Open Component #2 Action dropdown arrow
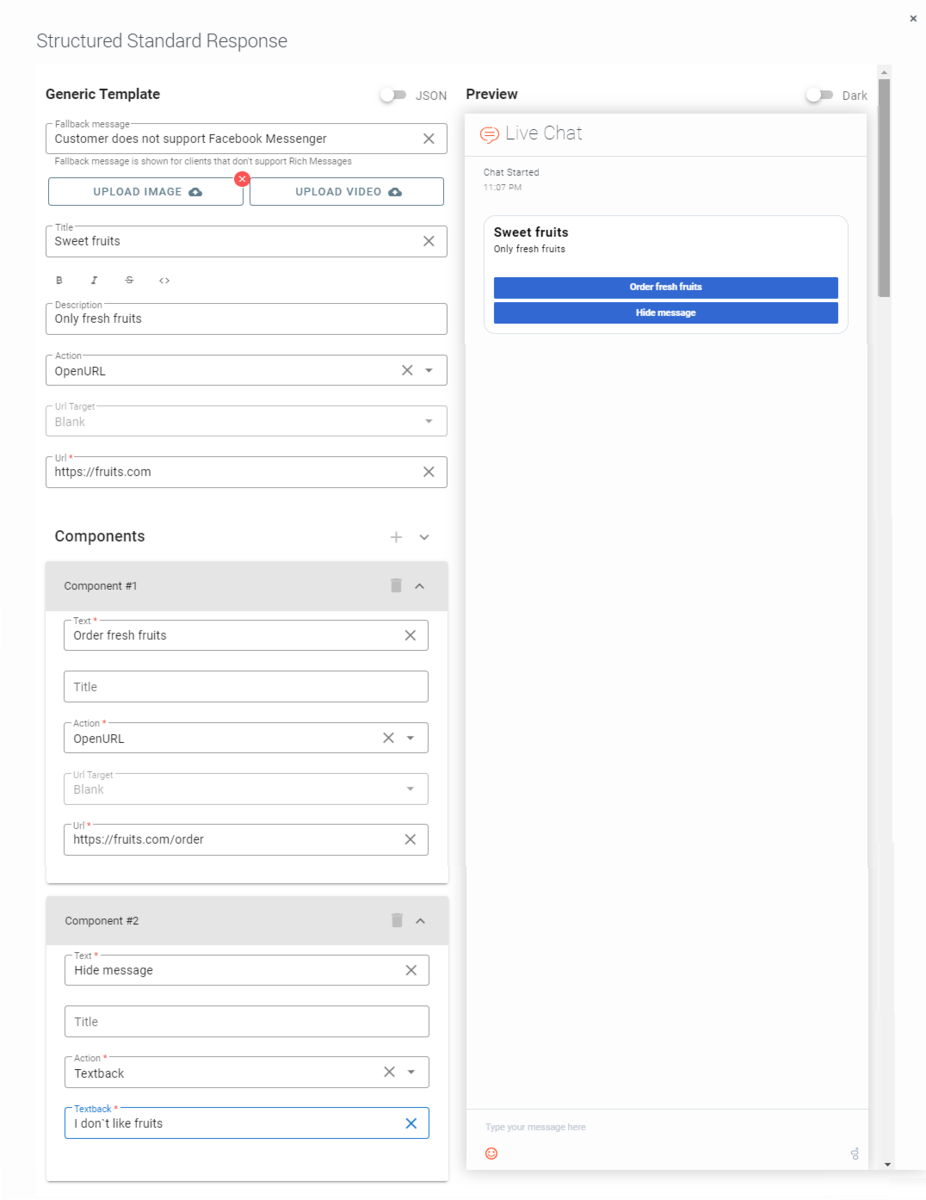 point(411,1073)
